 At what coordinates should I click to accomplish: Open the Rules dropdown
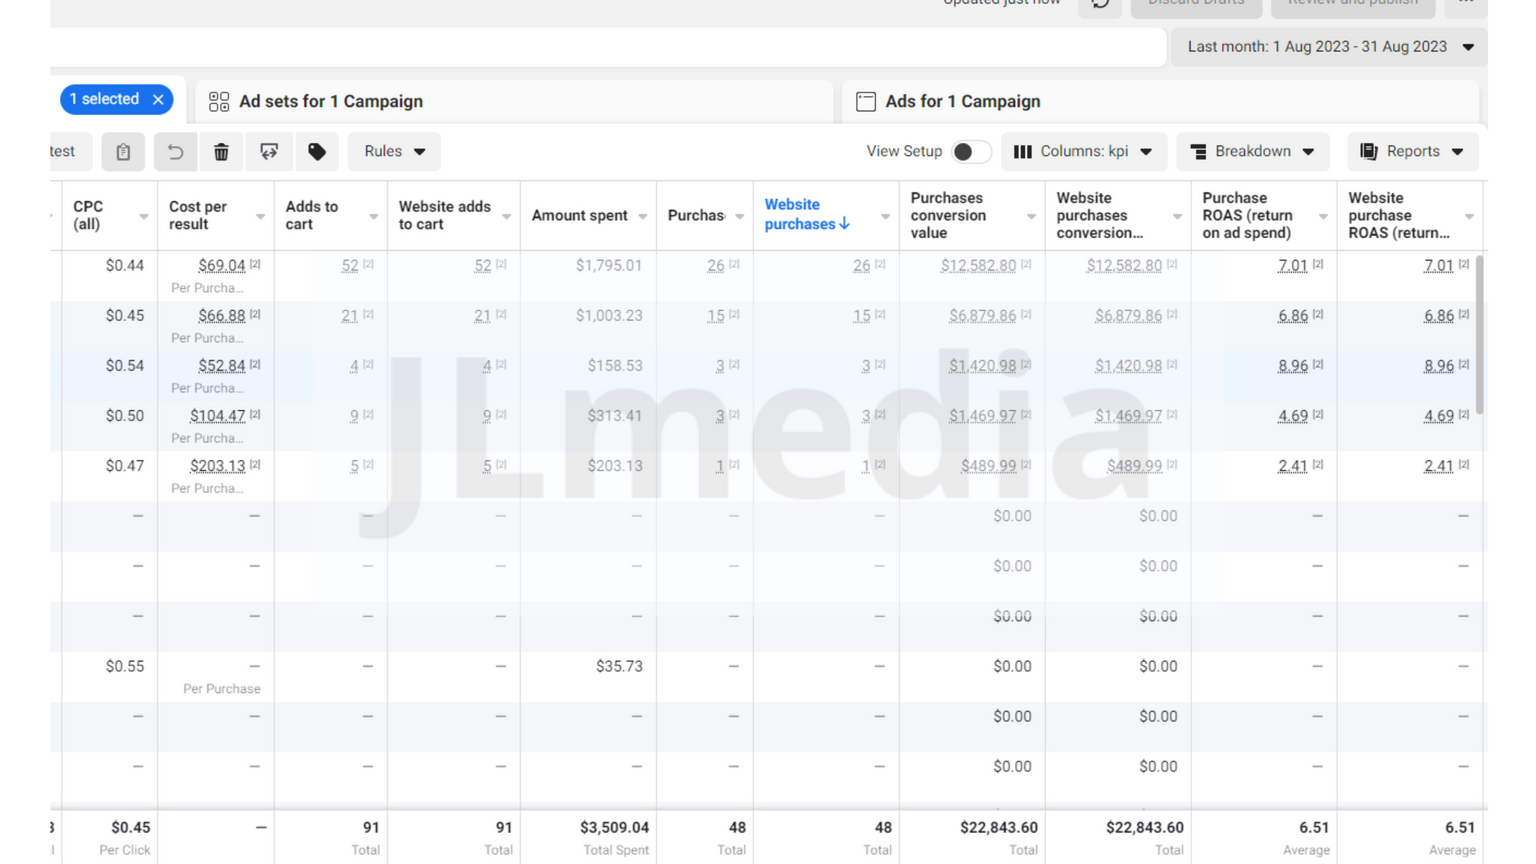(394, 152)
